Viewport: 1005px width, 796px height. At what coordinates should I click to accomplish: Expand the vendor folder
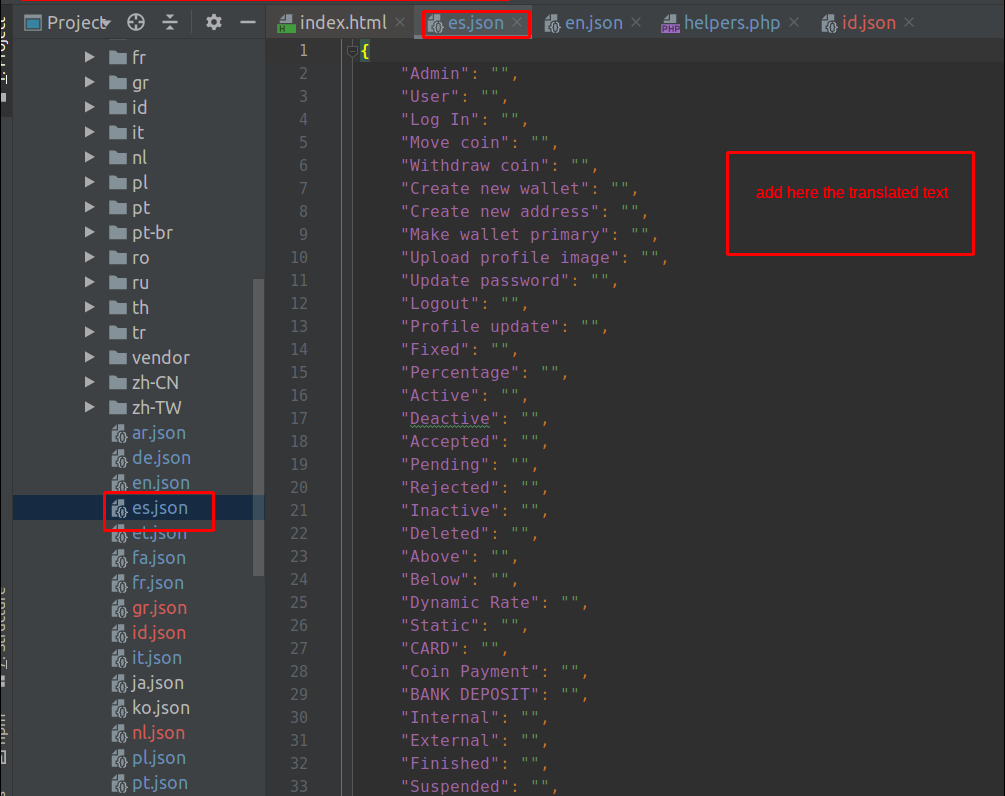tap(90, 358)
